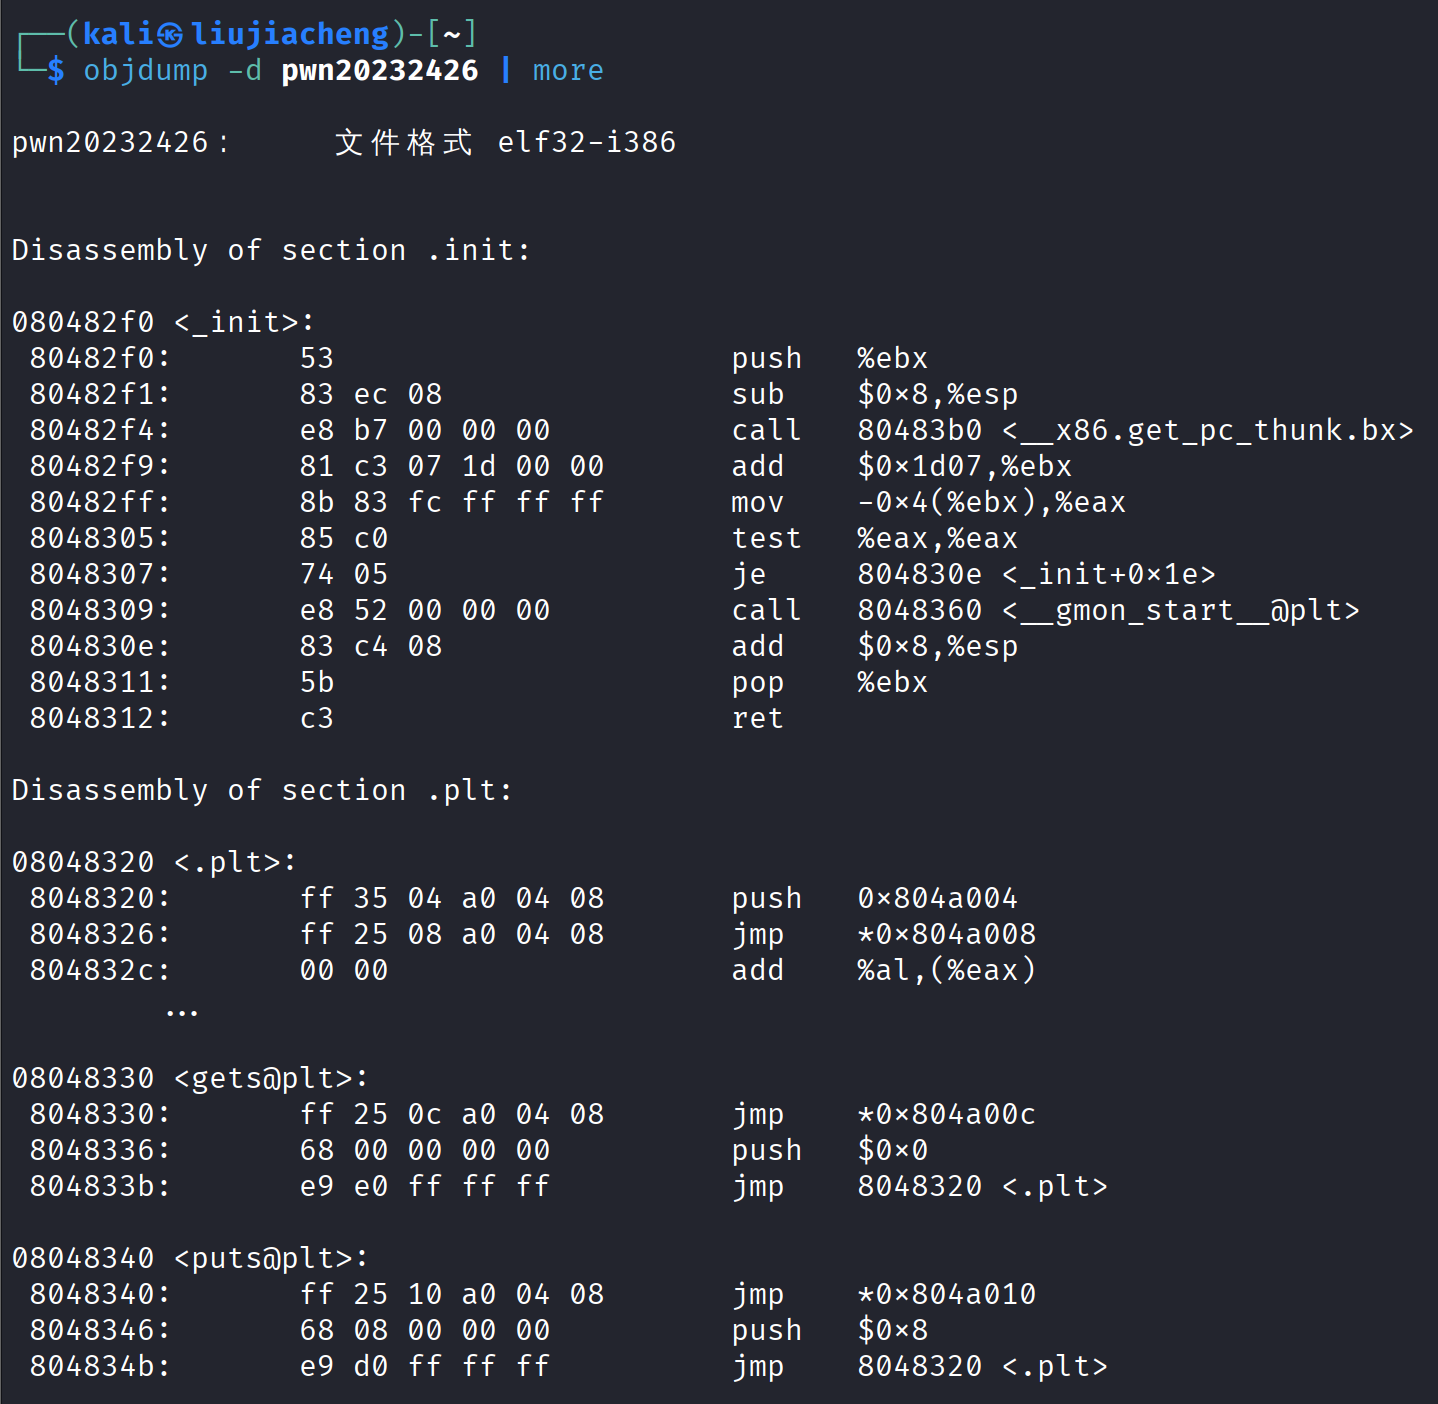The image size is (1438, 1404).
Task: Click the __x86.get_pc_thunk.bx call target
Action: (1208, 430)
